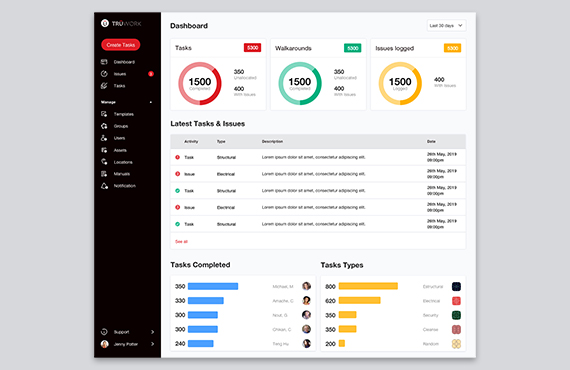Click the green 5300 Walkarounds badge
Image resolution: width=570 pixels, height=370 pixels.
point(353,48)
